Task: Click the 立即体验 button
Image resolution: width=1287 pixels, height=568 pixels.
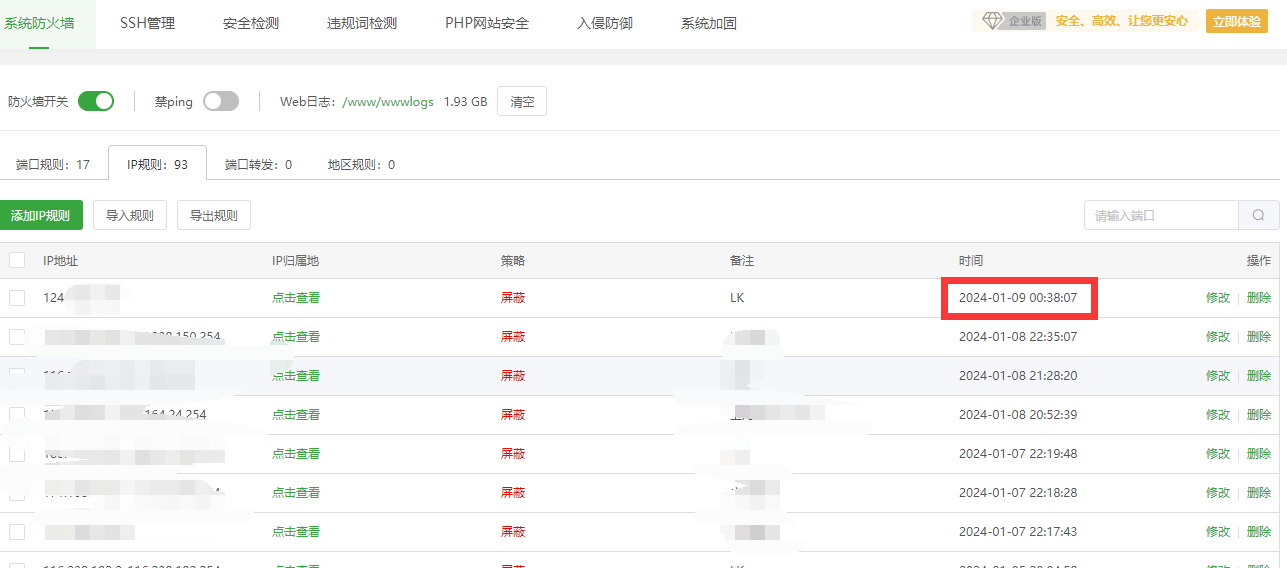Action: (x=1237, y=21)
